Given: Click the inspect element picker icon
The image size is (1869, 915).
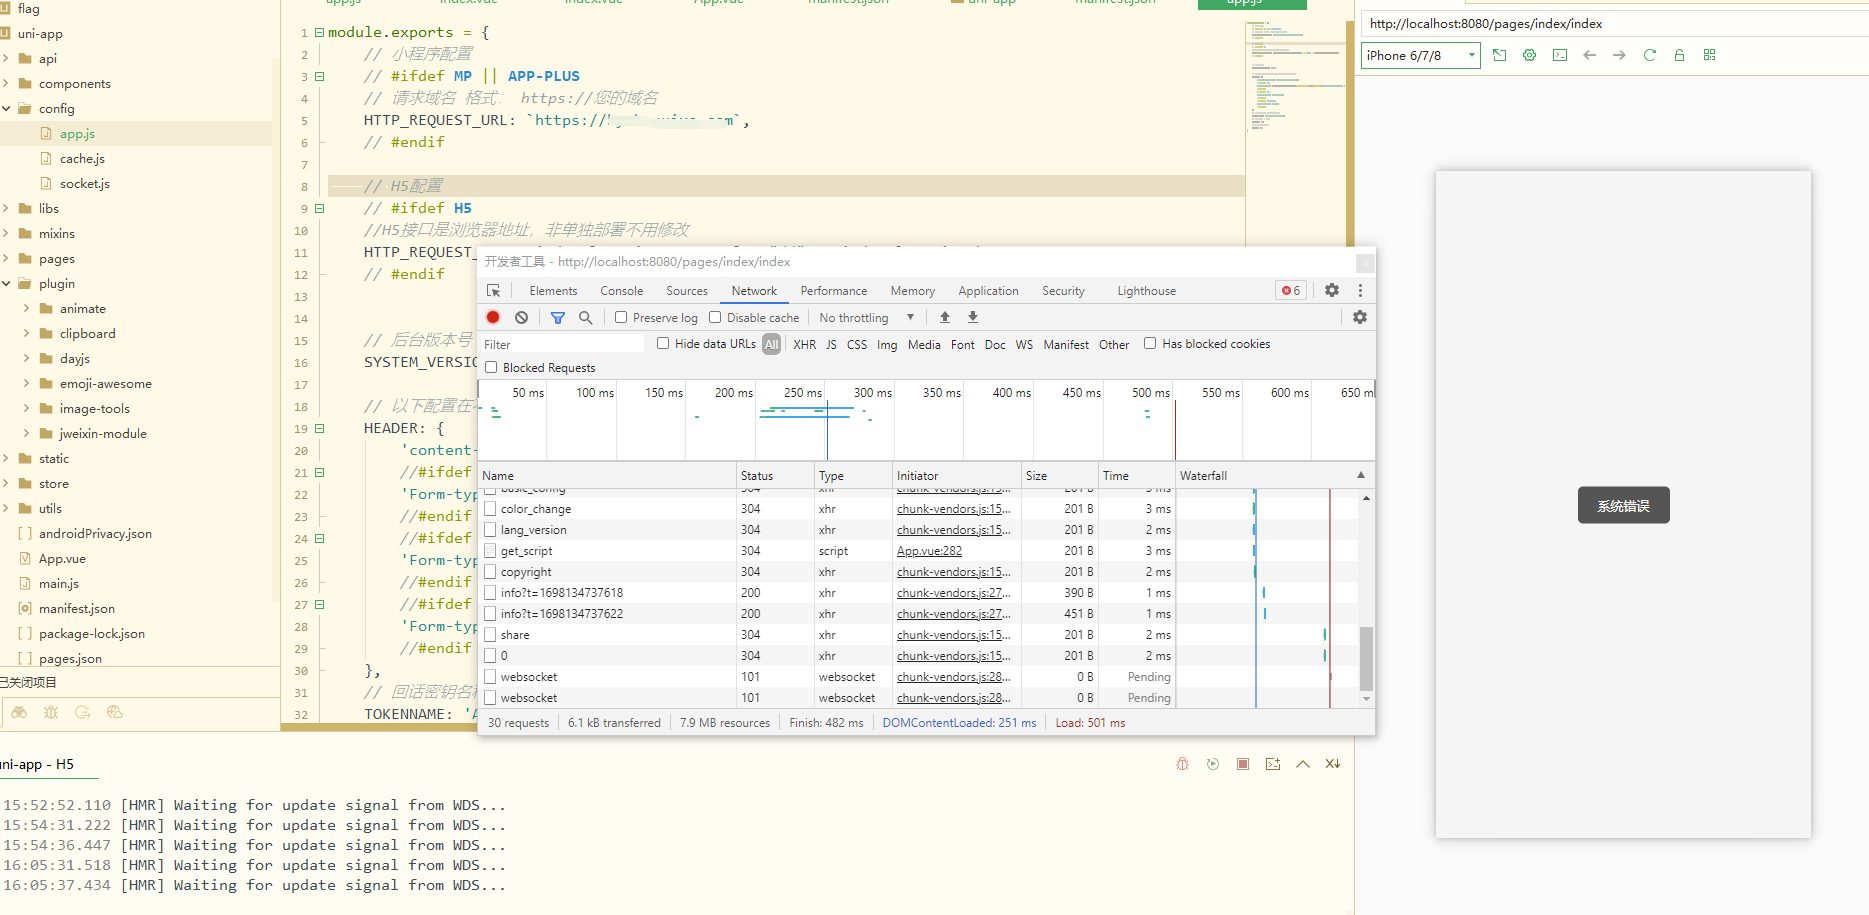Looking at the screenshot, I should 493,291.
